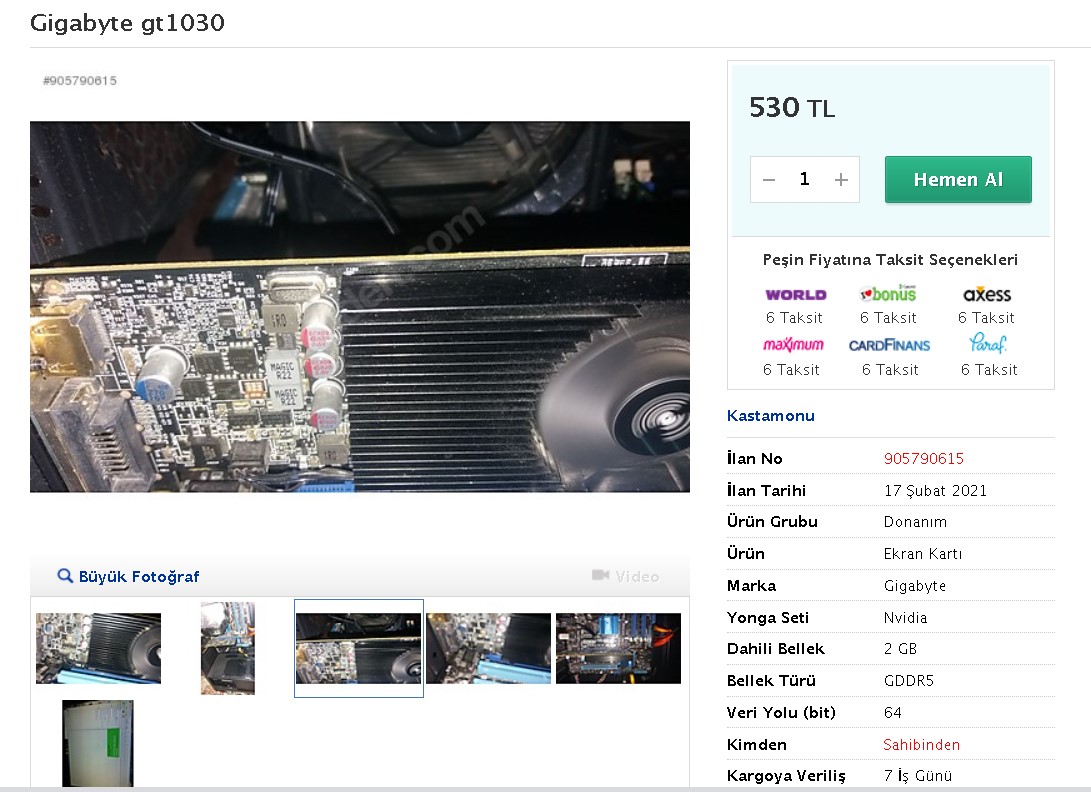The height and width of the screenshot is (792, 1091).
Task: Select fifth thumbnail showing motherboard with blue heatsink
Action: click(619, 648)
